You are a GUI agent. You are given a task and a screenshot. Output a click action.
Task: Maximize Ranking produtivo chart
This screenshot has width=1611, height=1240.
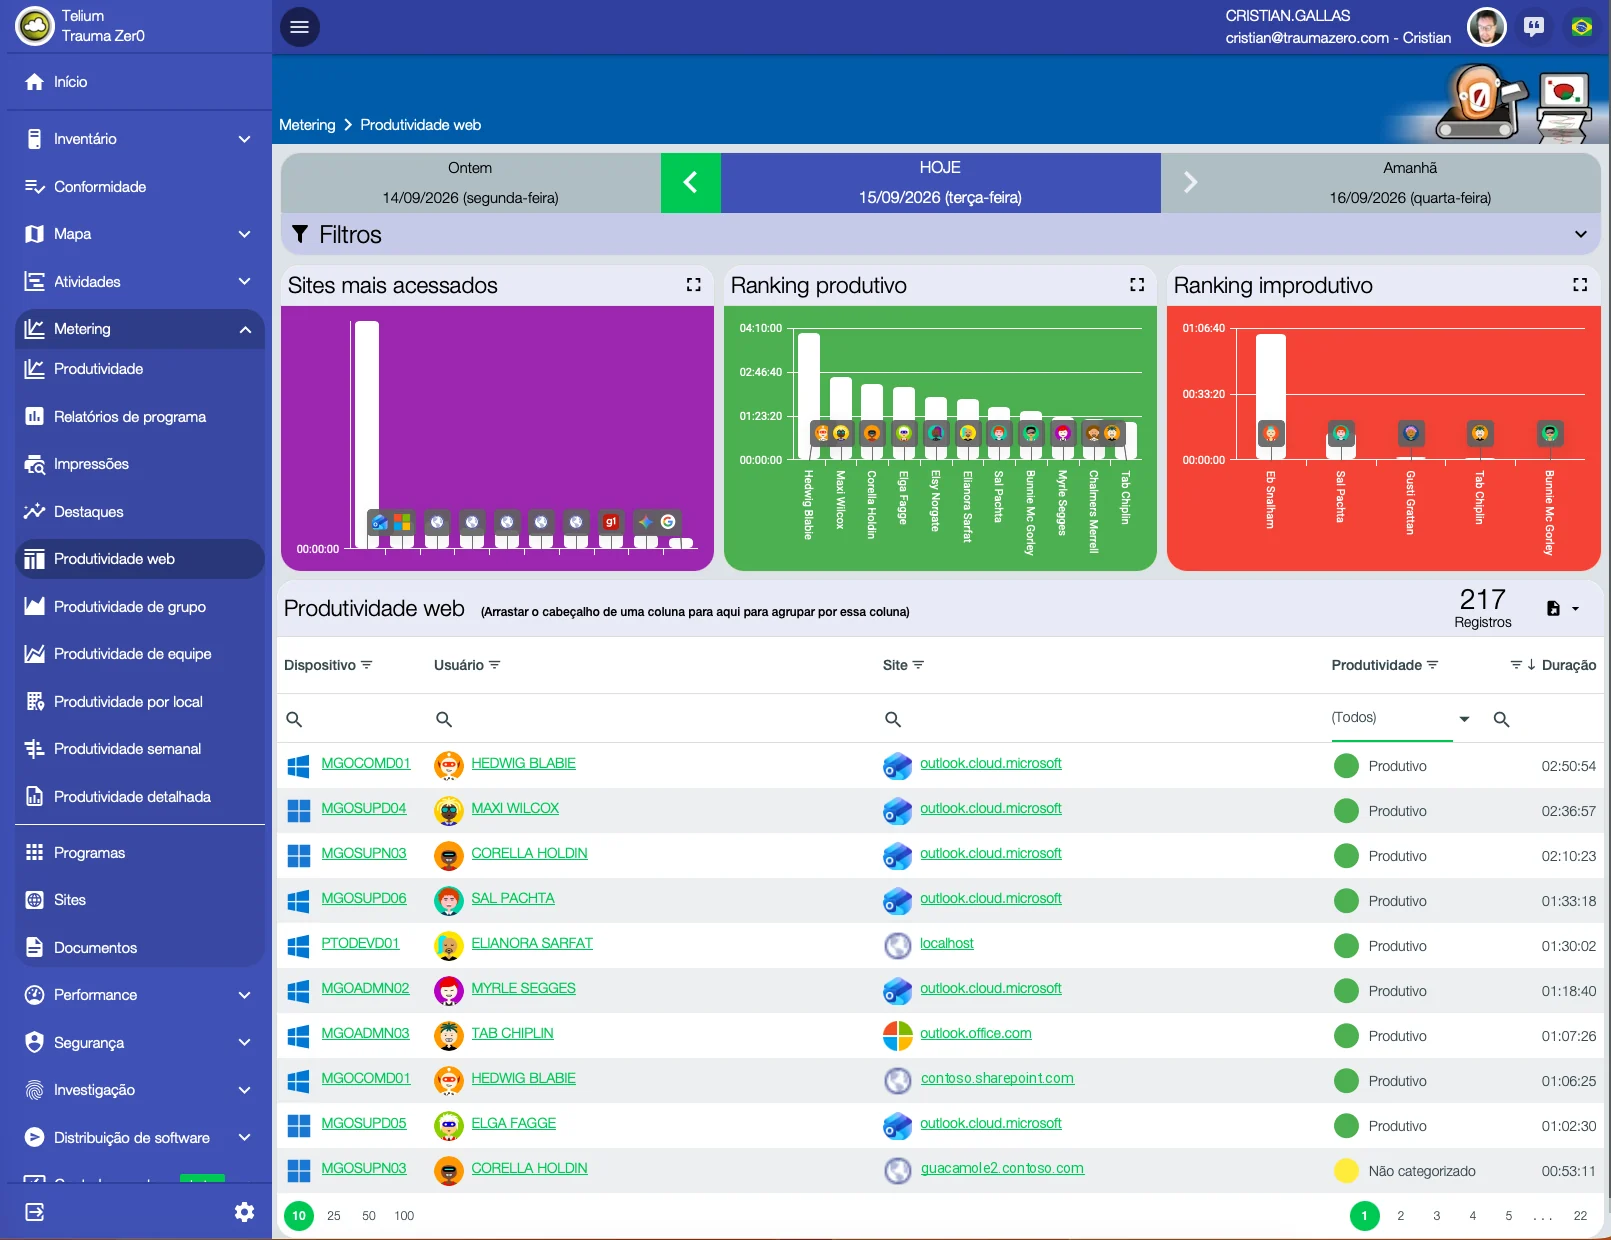1137,285
